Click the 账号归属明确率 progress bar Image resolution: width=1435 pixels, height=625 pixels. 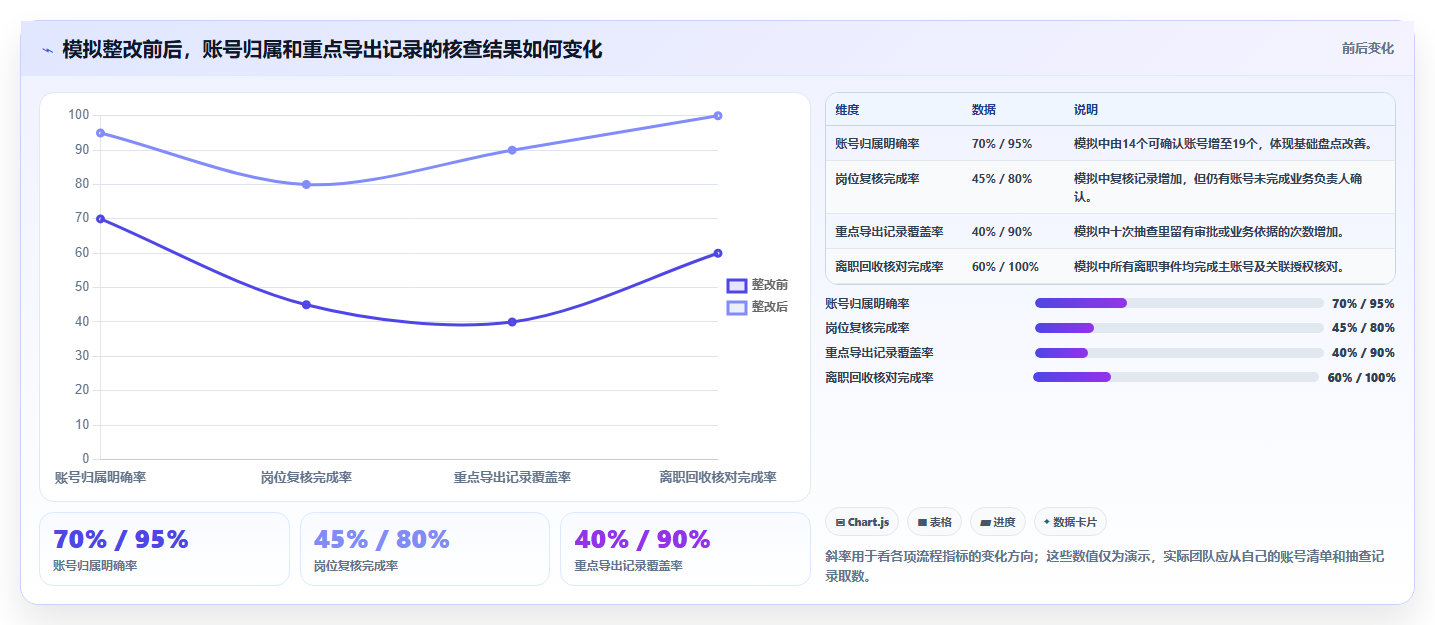pyautogui.click(x=1179, y=303)
